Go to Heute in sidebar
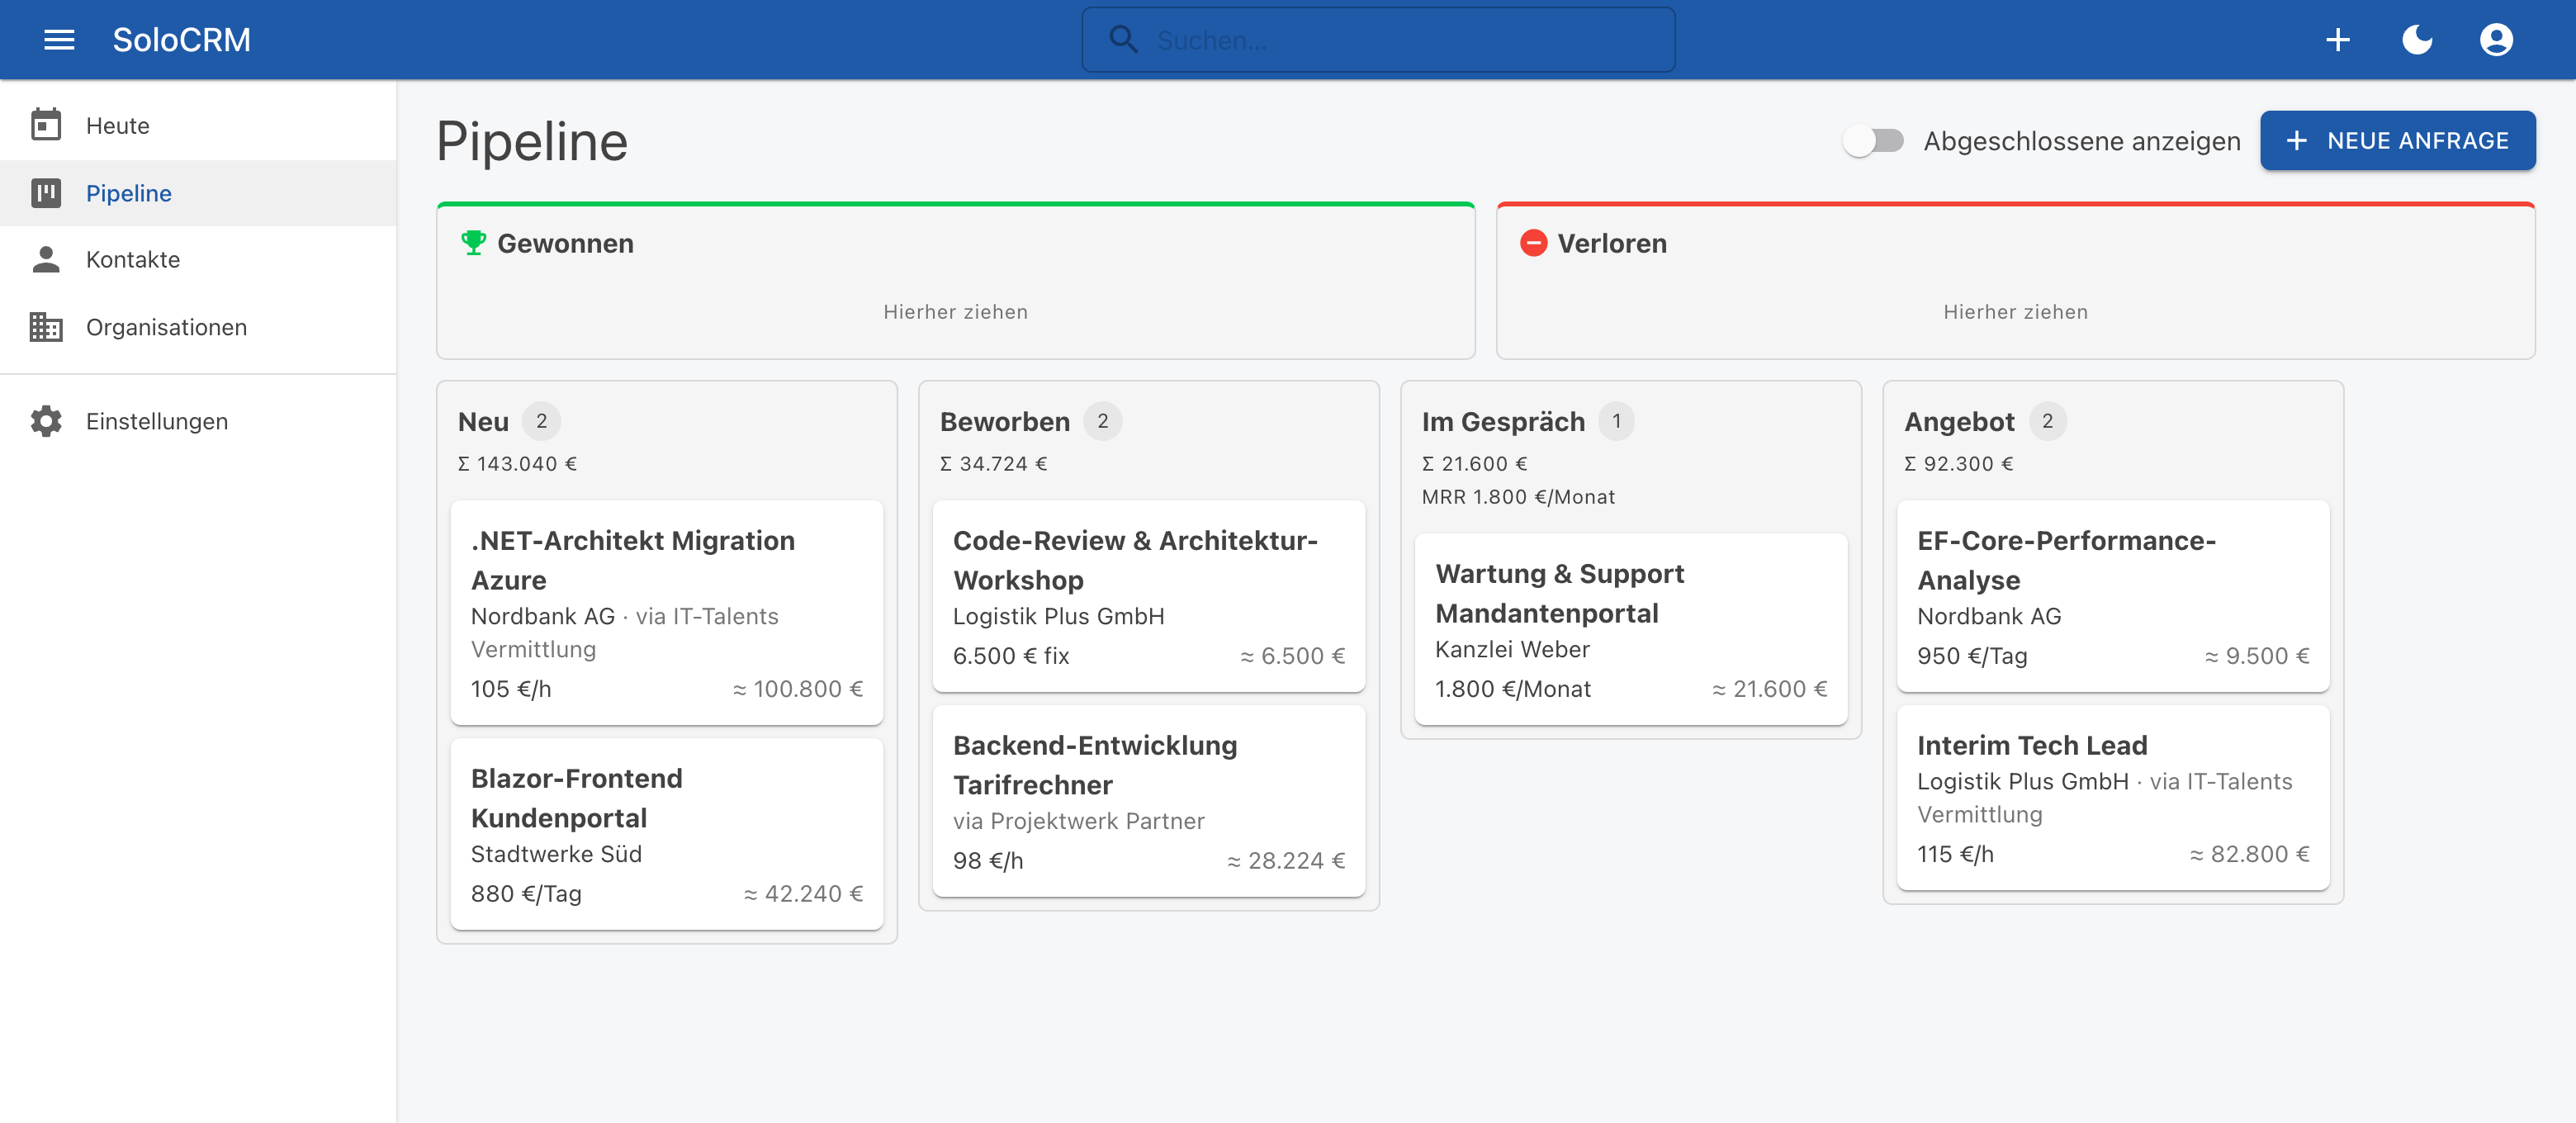The width and height of the screenshot is (2576, 1123). tap(198, 126)
